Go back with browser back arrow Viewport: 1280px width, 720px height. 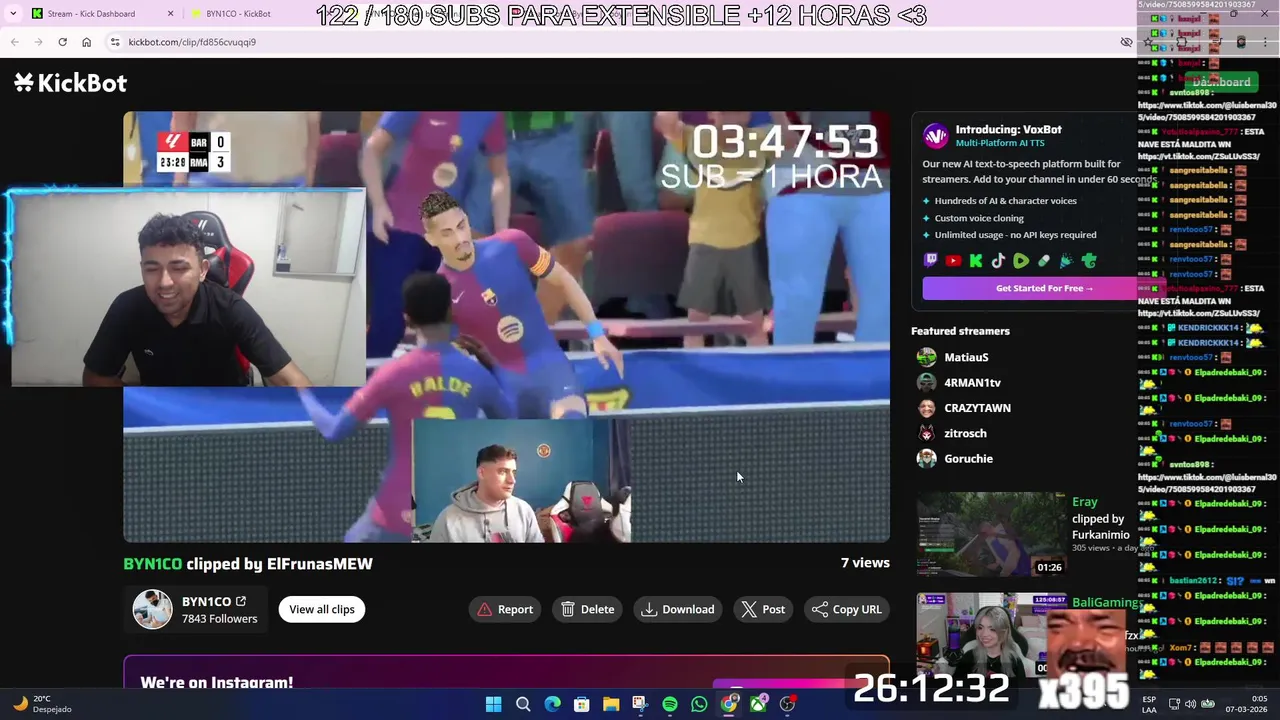pos(14,42)
